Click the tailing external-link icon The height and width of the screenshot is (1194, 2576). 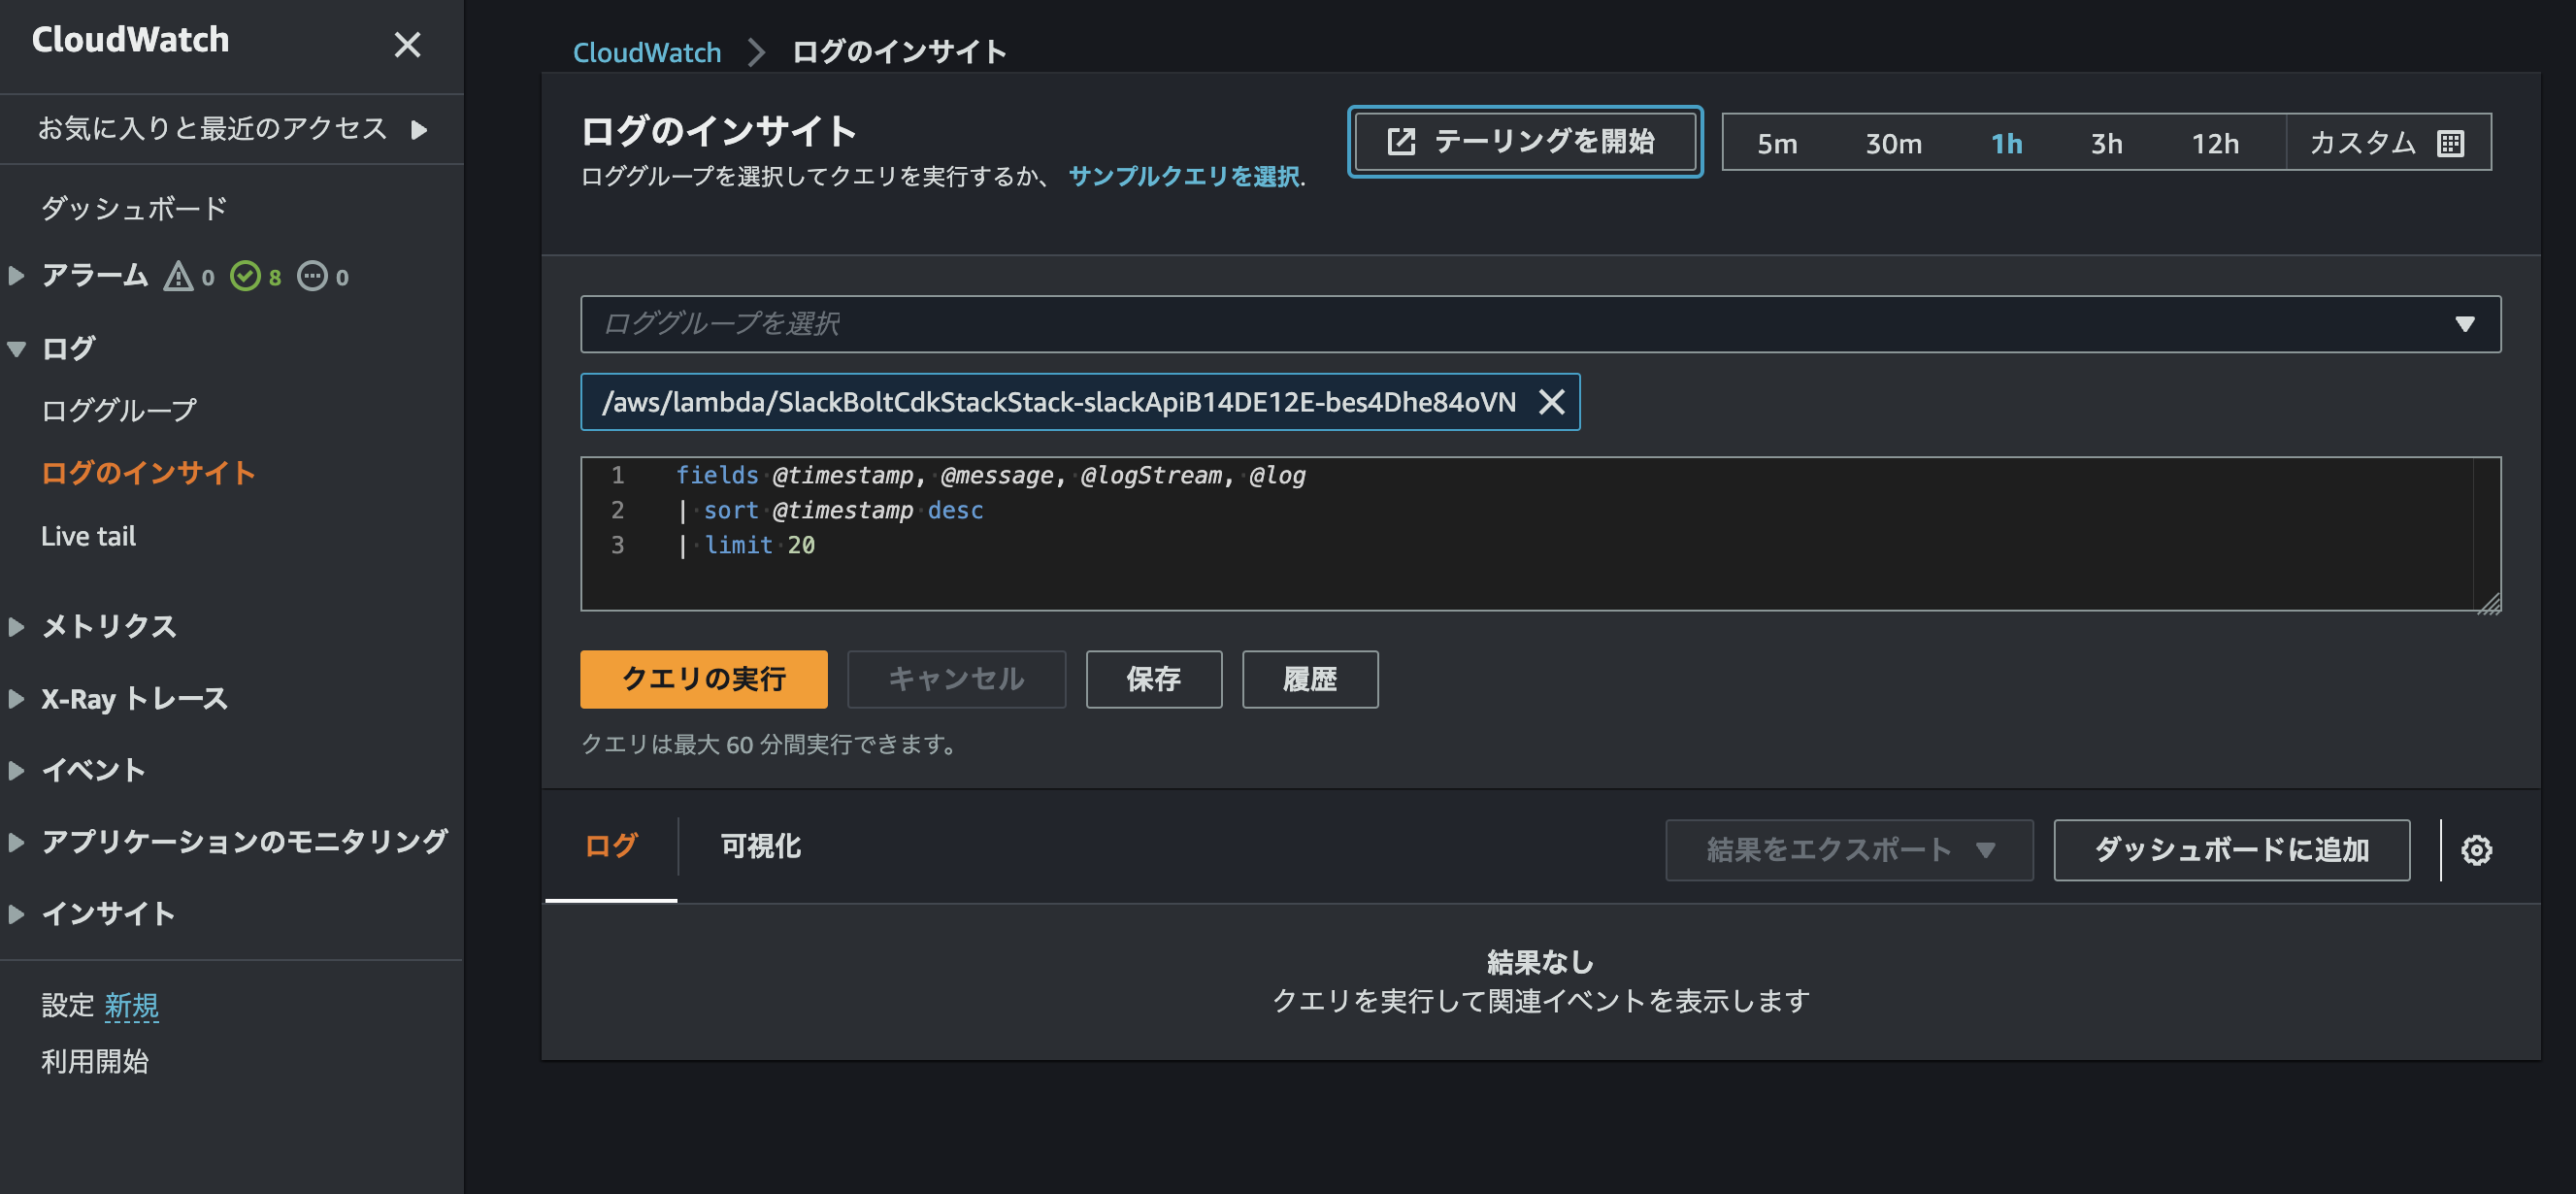point(1402,141)
